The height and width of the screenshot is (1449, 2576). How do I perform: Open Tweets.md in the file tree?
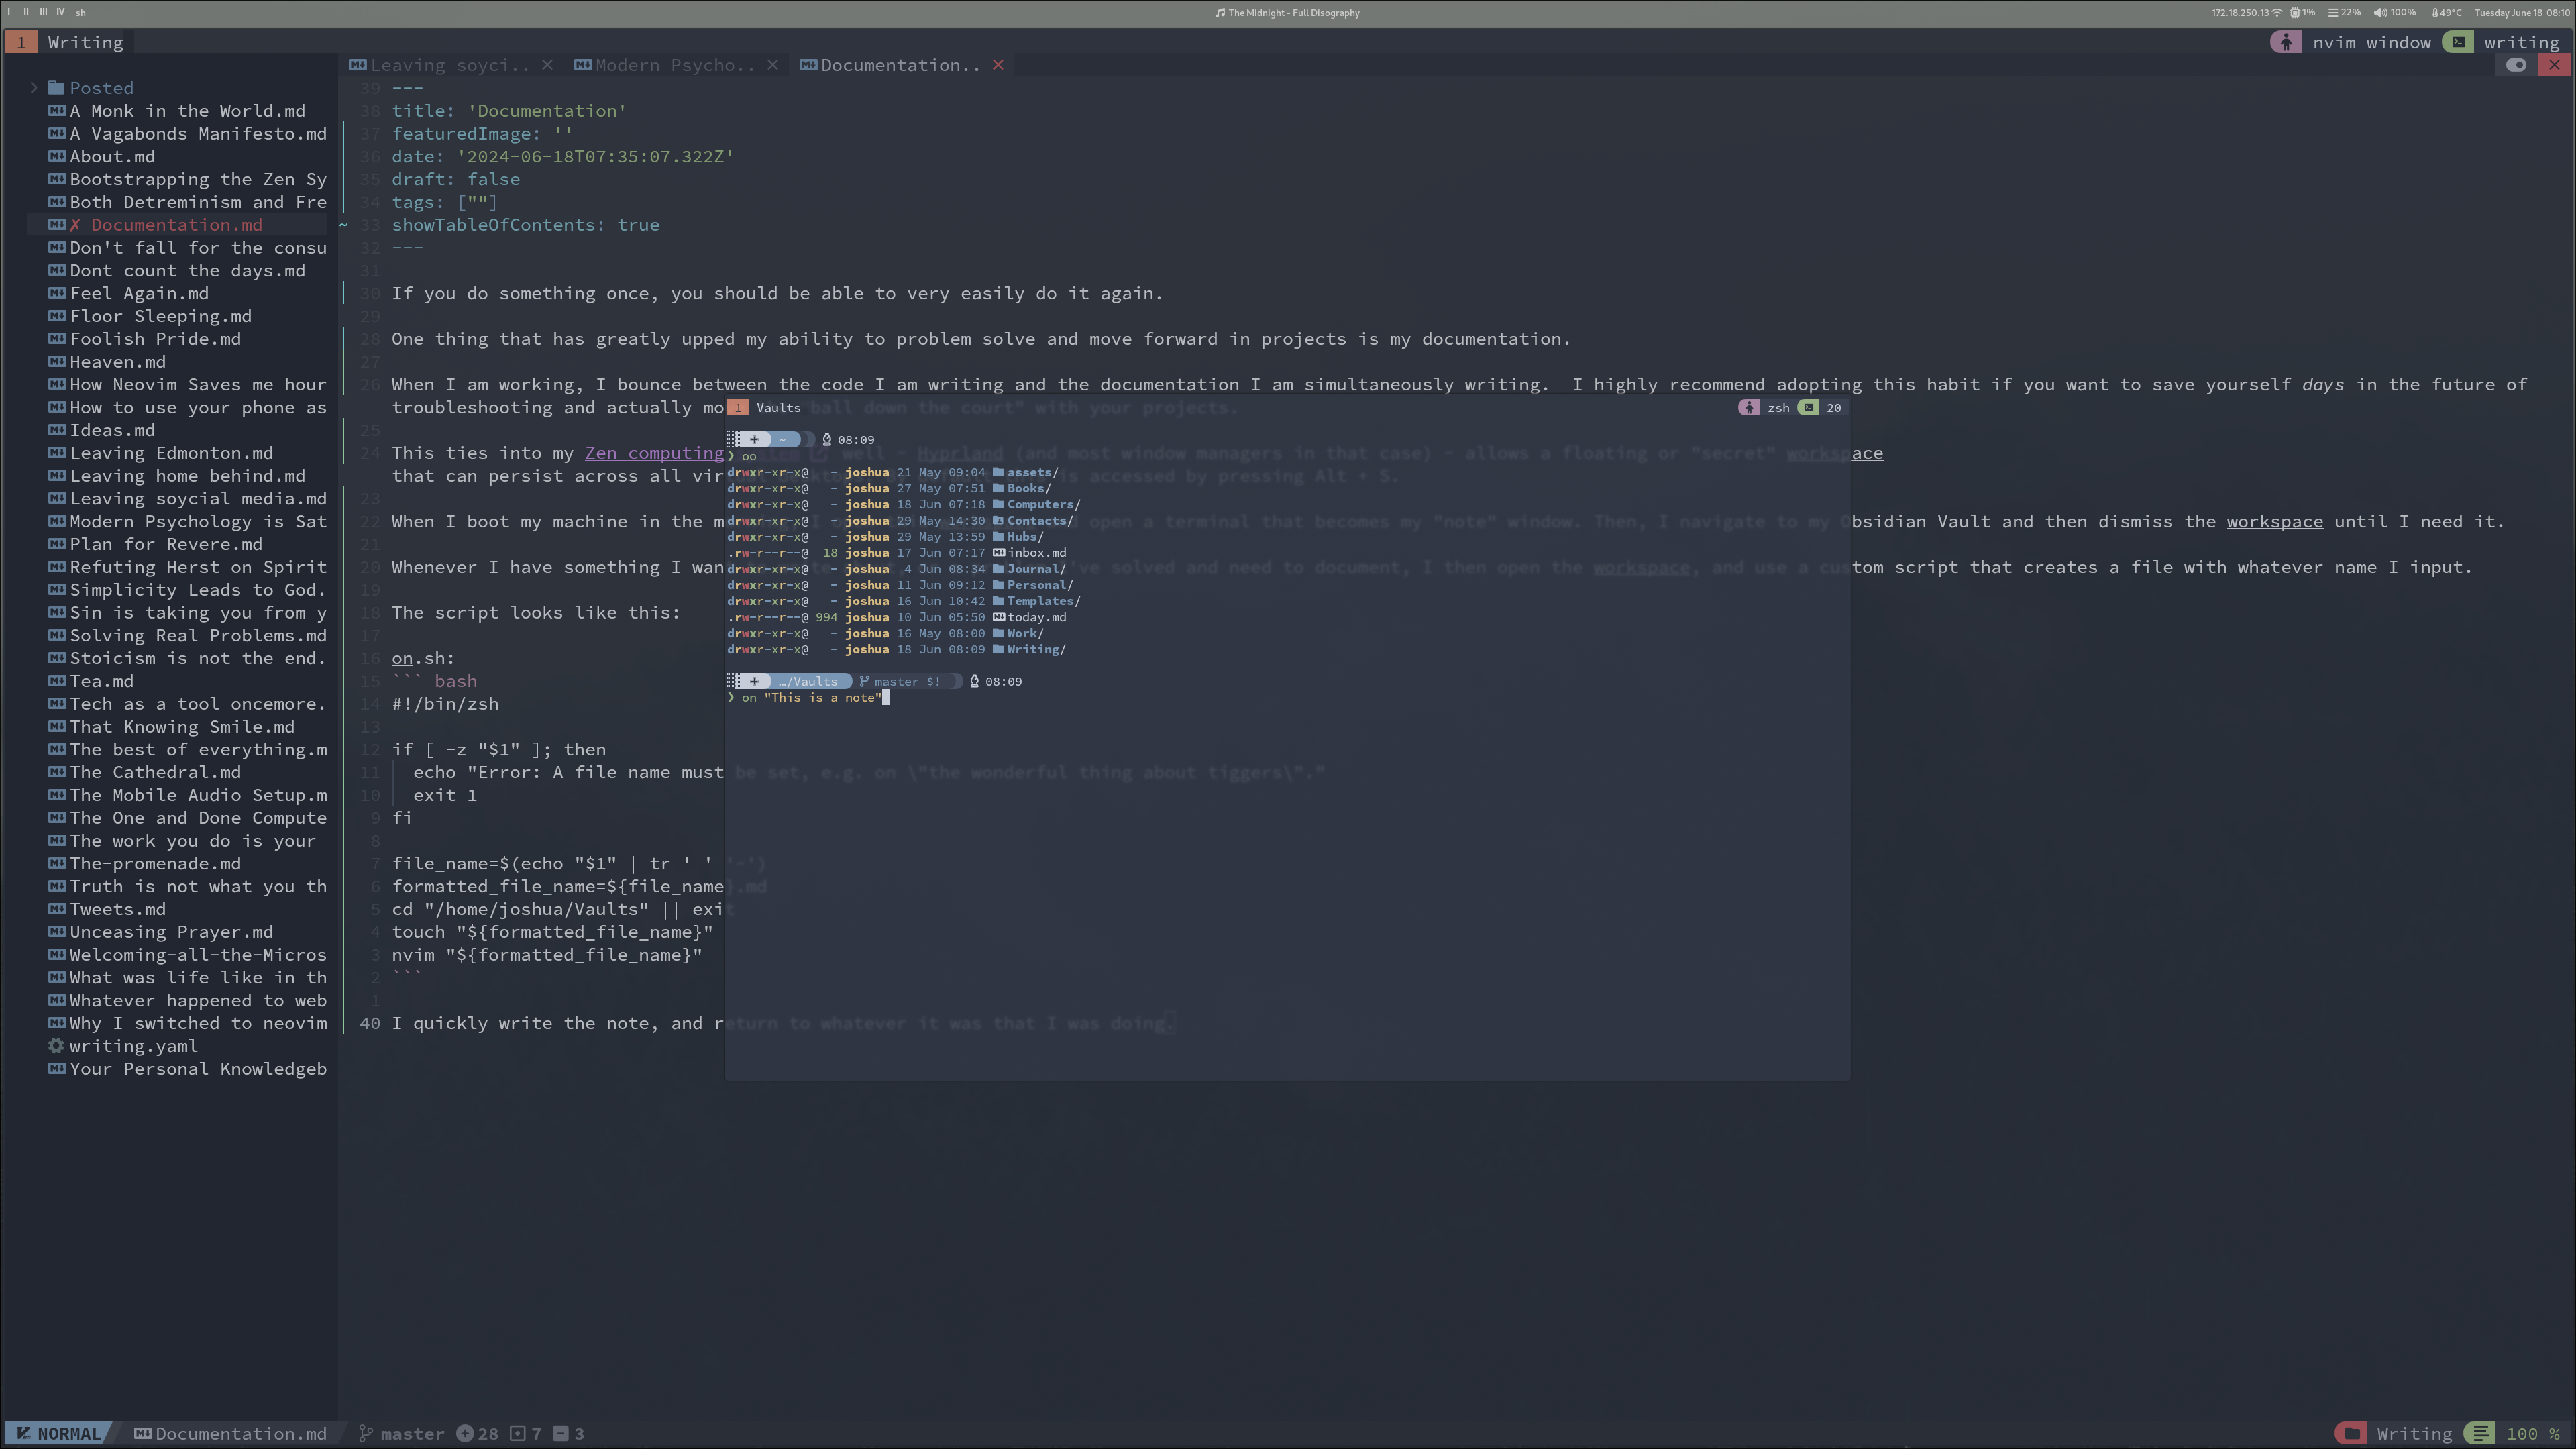[x=118, y=910]
